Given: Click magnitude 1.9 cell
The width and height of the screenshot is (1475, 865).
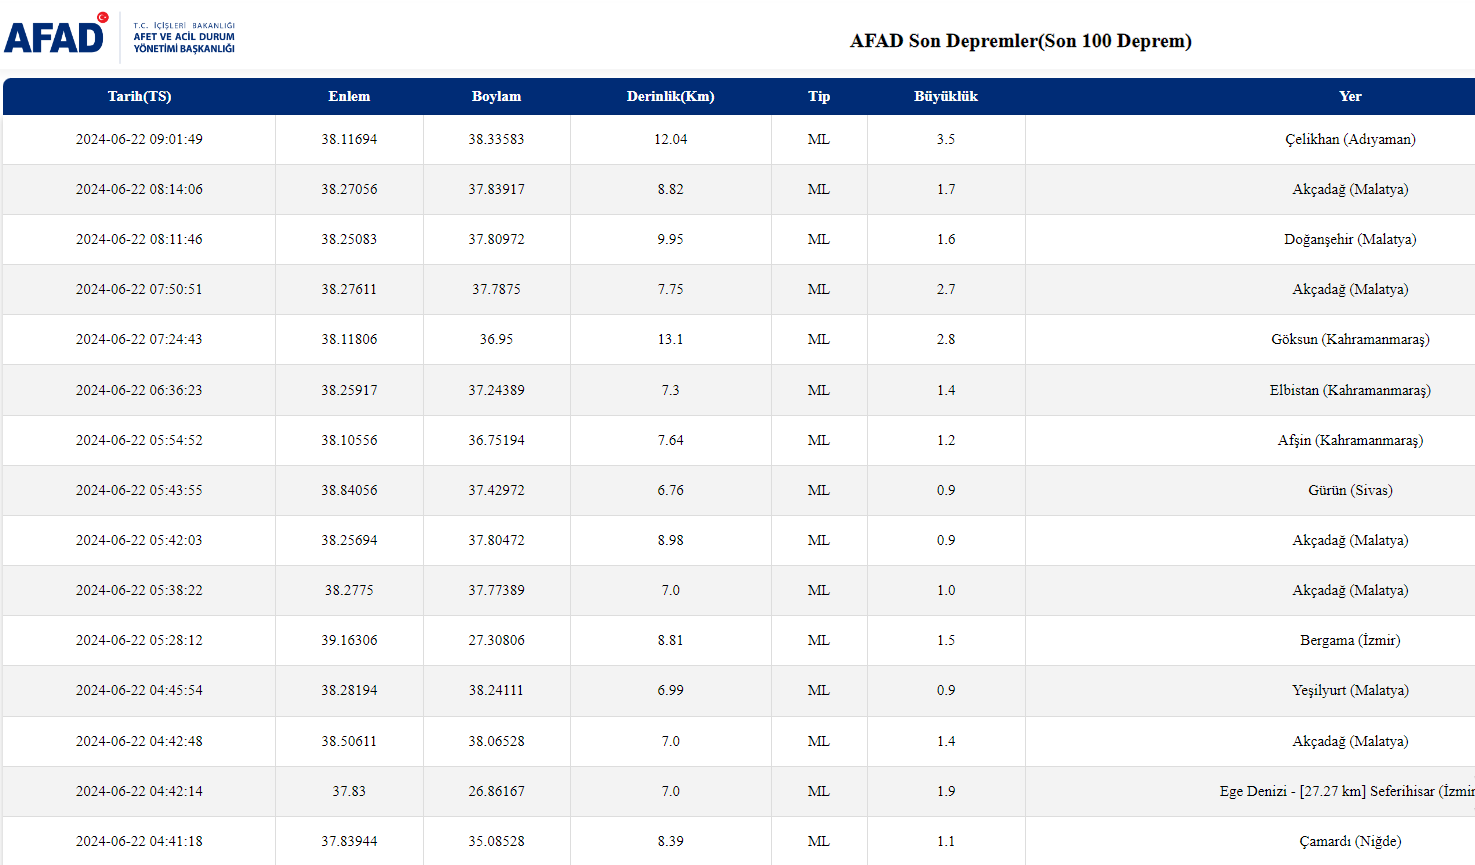Looking at the screenshot, I should 946,791.
